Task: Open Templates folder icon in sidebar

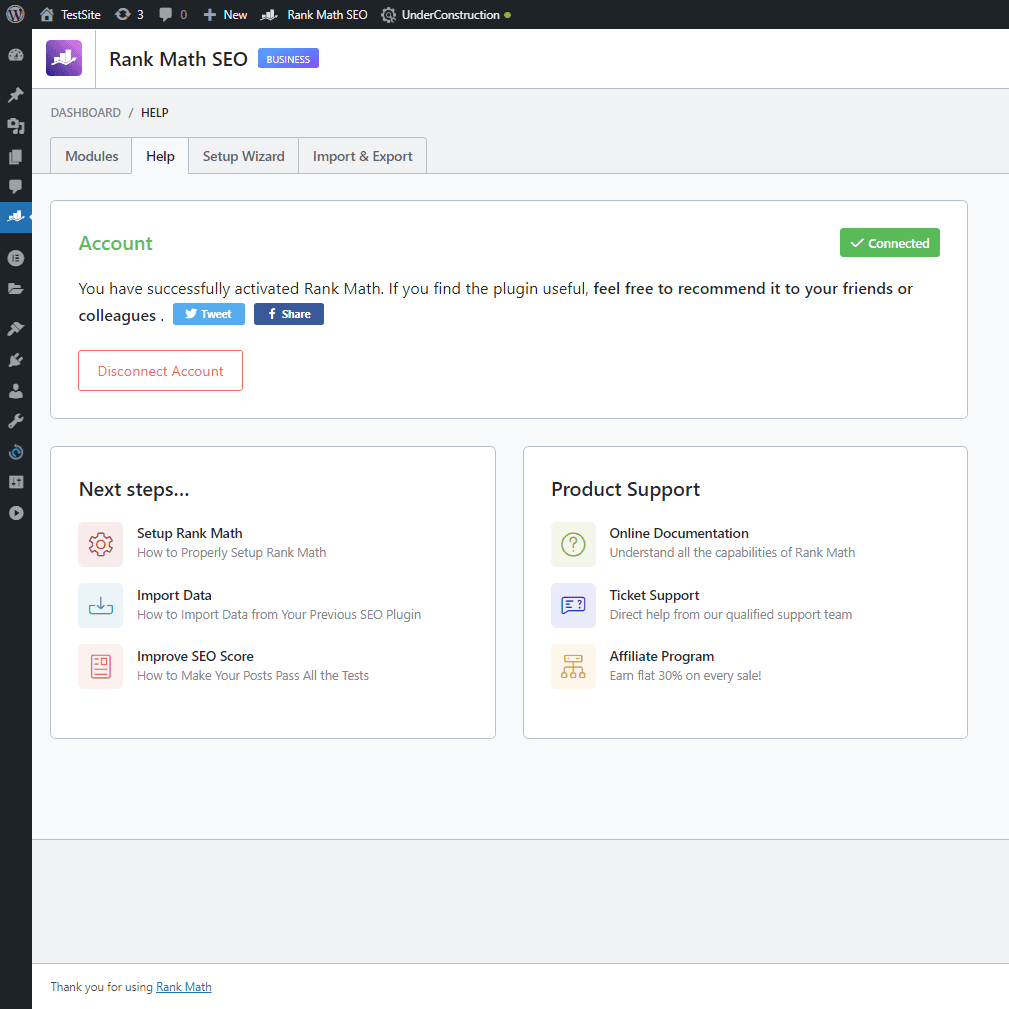Action: (15, 288)
